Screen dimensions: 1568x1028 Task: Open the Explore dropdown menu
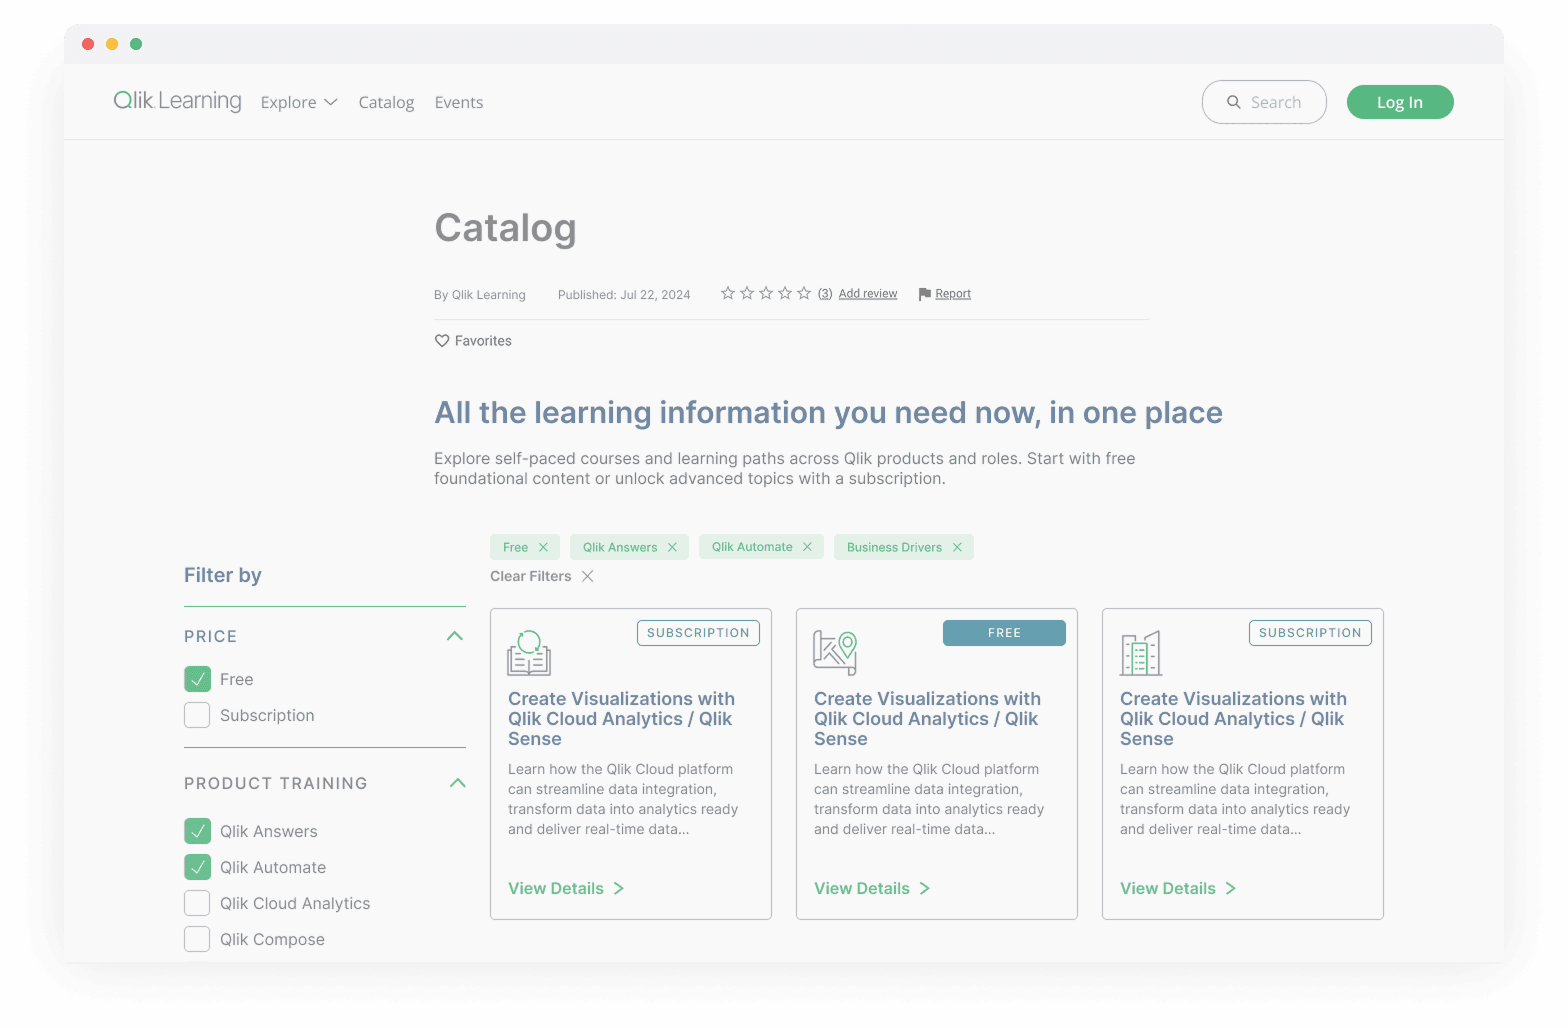299,102
